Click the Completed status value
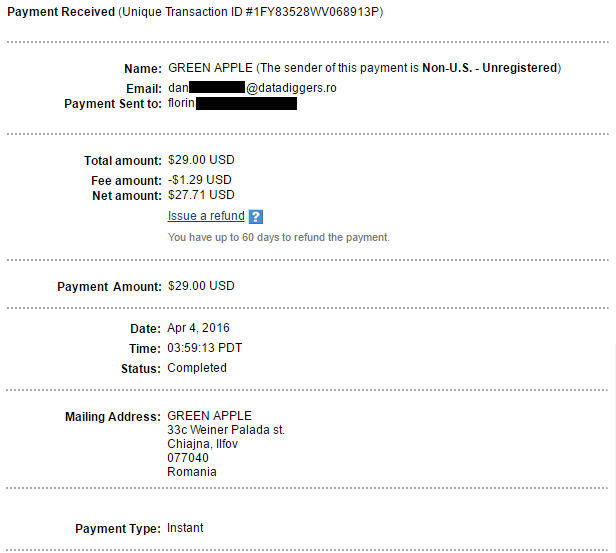 coord(197,368)
